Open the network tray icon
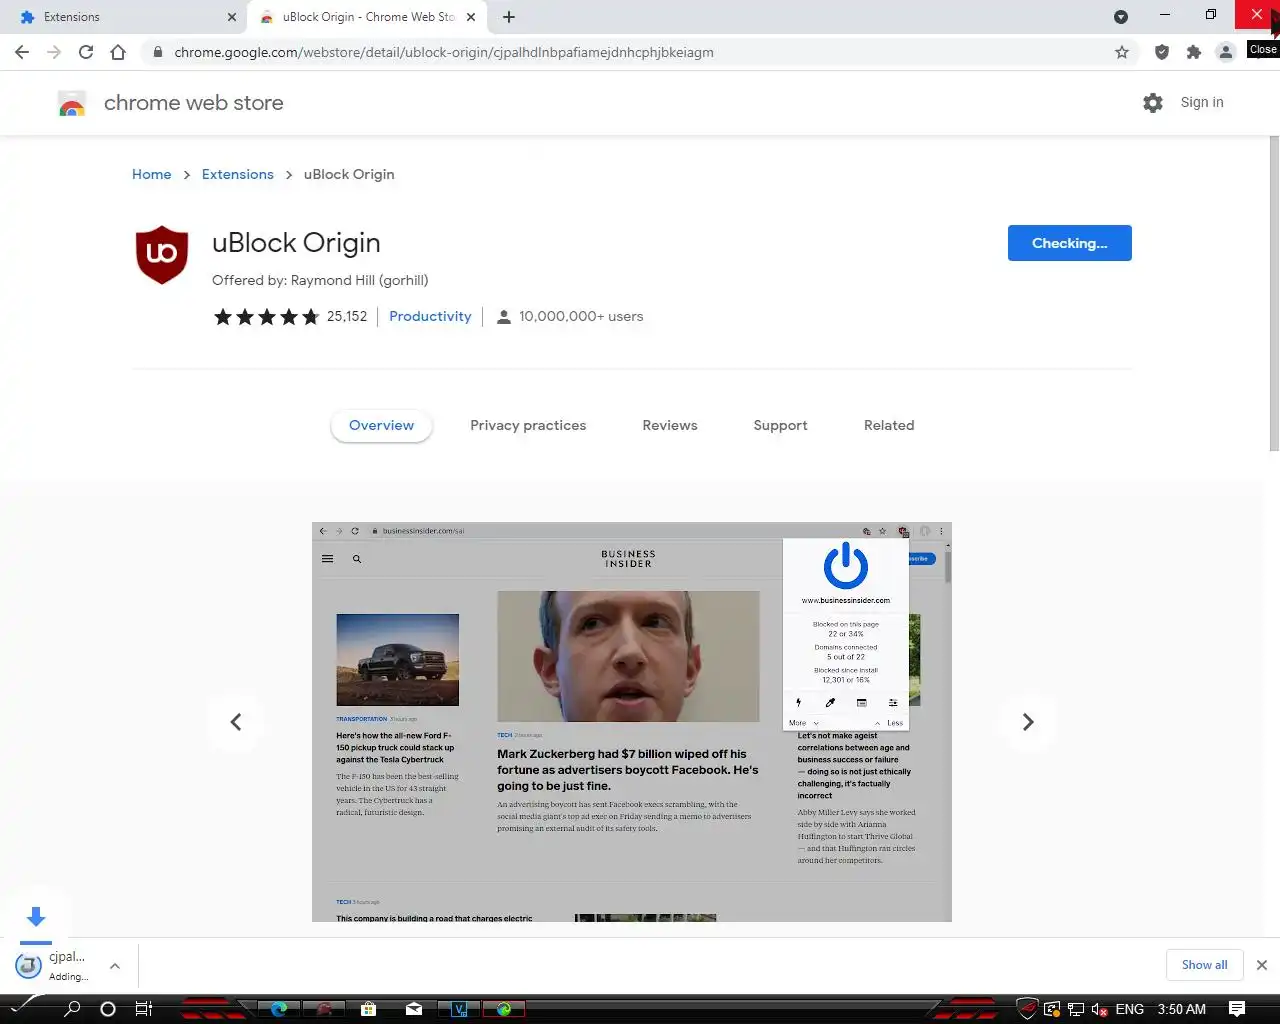The width and height of the screenshot is (1280, 1024). (x=1076, y=1009)
